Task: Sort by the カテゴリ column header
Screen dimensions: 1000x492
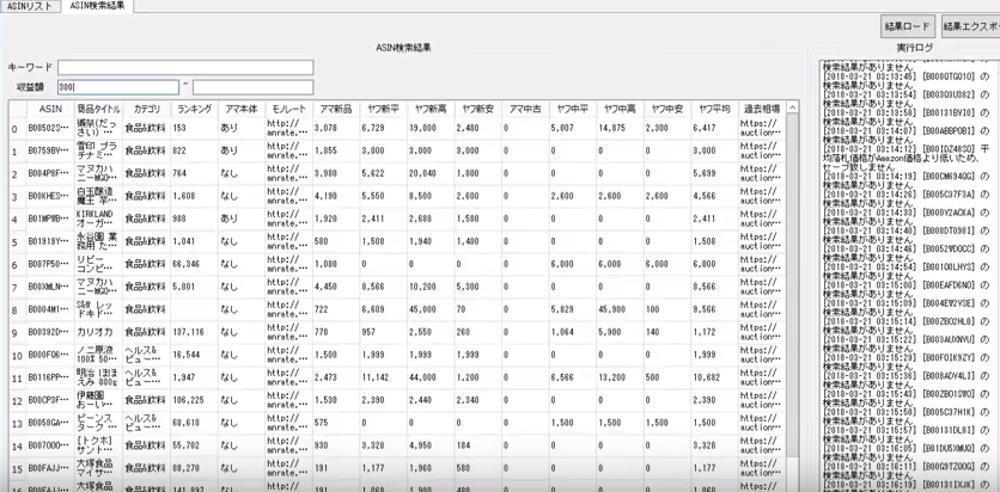Action: (146, 108)
